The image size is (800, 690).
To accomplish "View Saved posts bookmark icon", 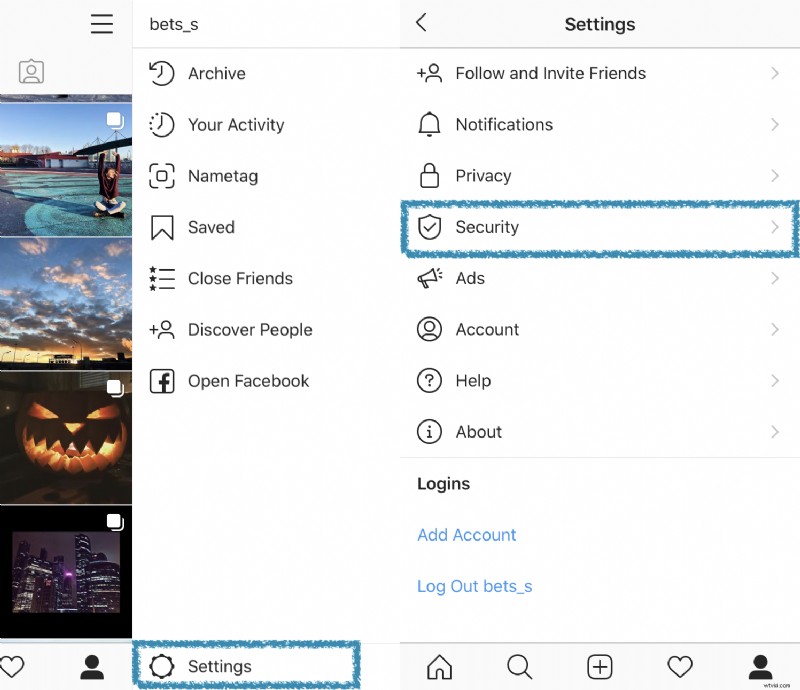I will [164, 227].
